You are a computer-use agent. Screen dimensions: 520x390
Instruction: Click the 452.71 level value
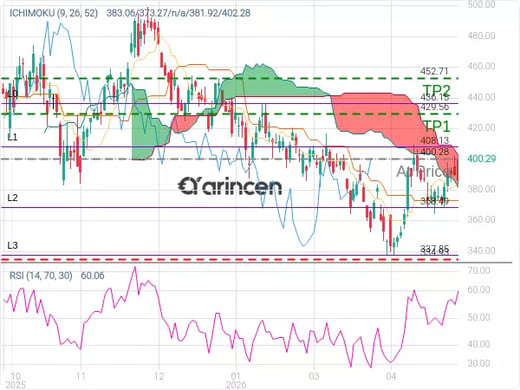pos(434,71)
